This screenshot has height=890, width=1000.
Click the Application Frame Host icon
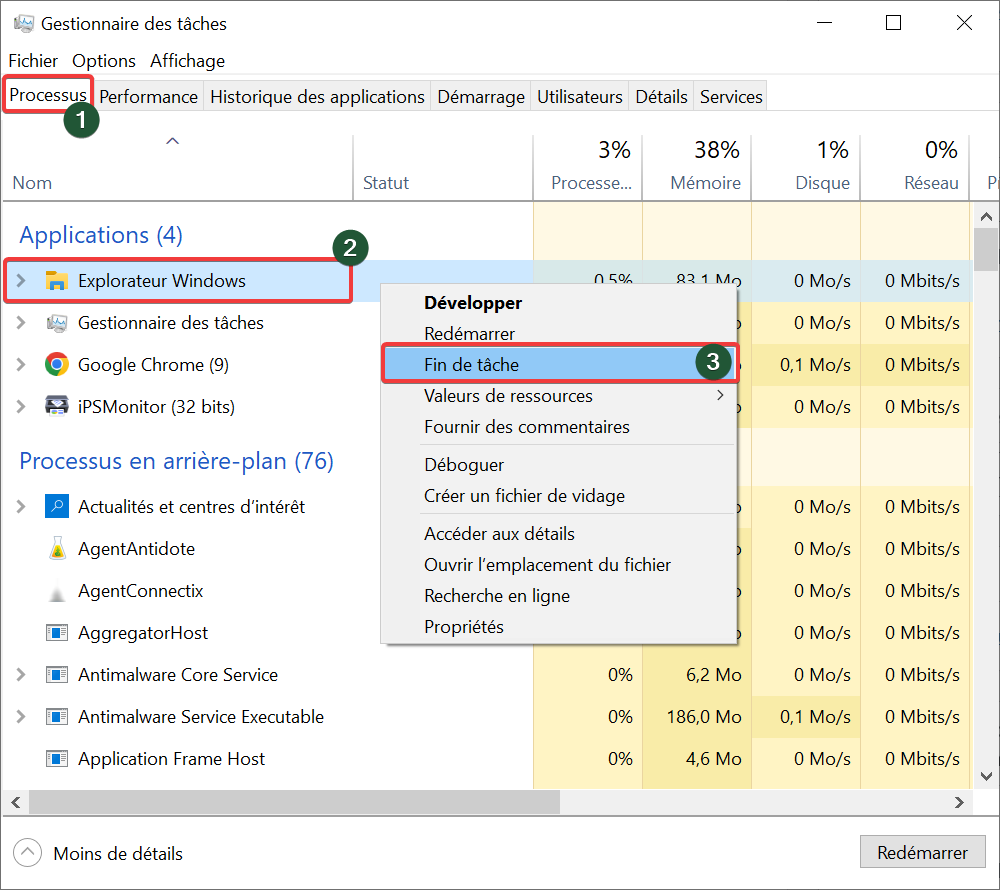57,759
